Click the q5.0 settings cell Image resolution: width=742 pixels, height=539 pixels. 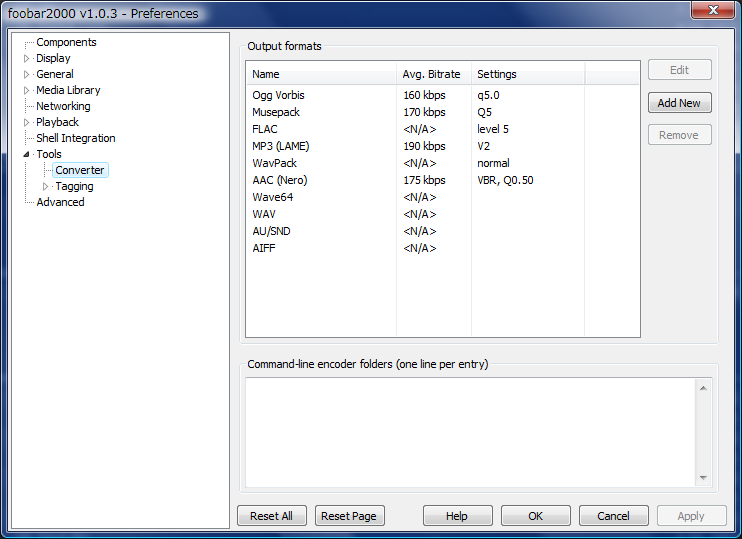[488, 95]
